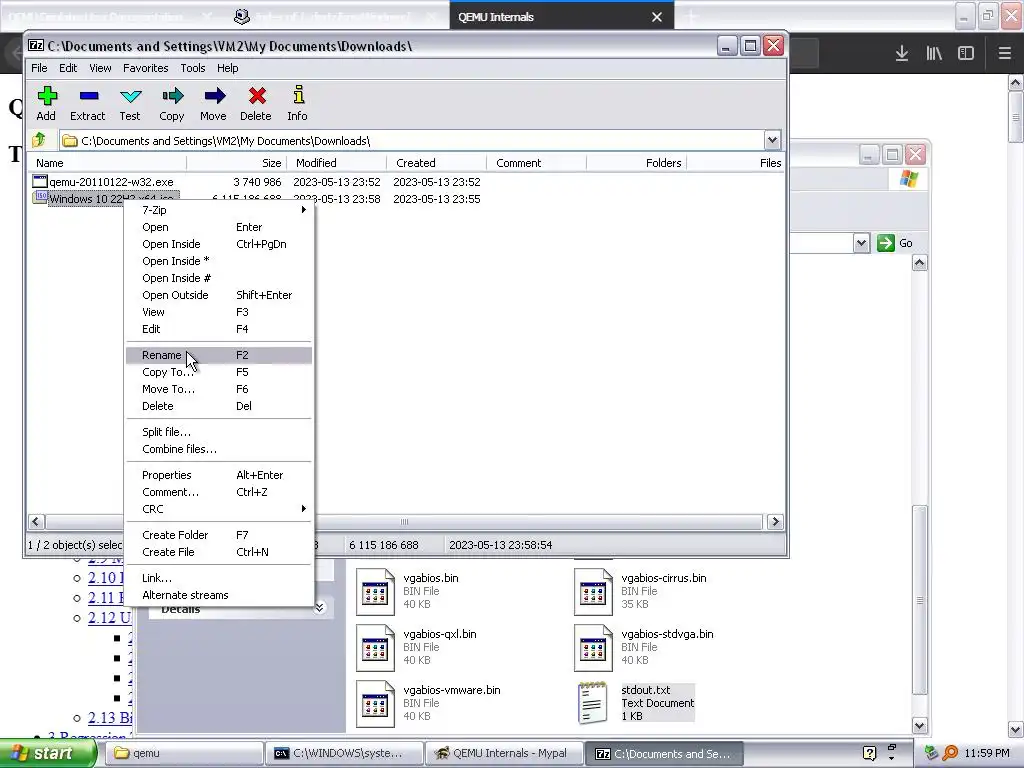Select Create Folder in context menu

[218, 535]
